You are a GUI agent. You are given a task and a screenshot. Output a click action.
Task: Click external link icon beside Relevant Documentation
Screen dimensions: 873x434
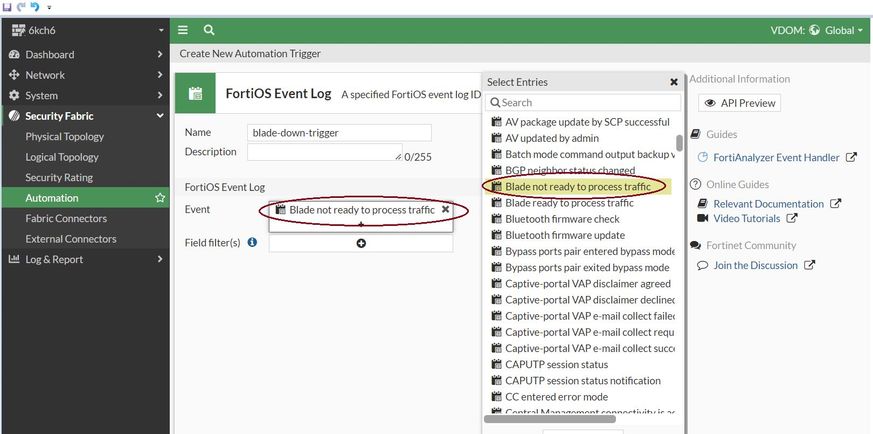tap(835, 204)
